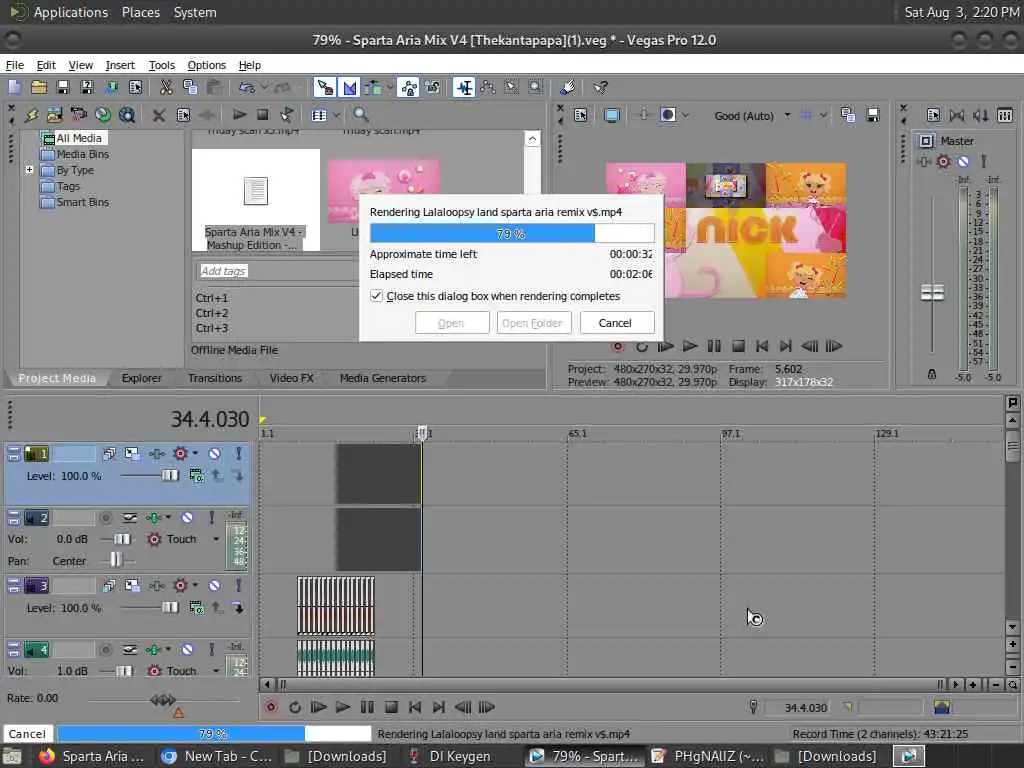1024x768 pixels.
Task: Click the Search magnifier icon in the Project Media toolbar
Action: pyautogui.click(x=361, y=115)
